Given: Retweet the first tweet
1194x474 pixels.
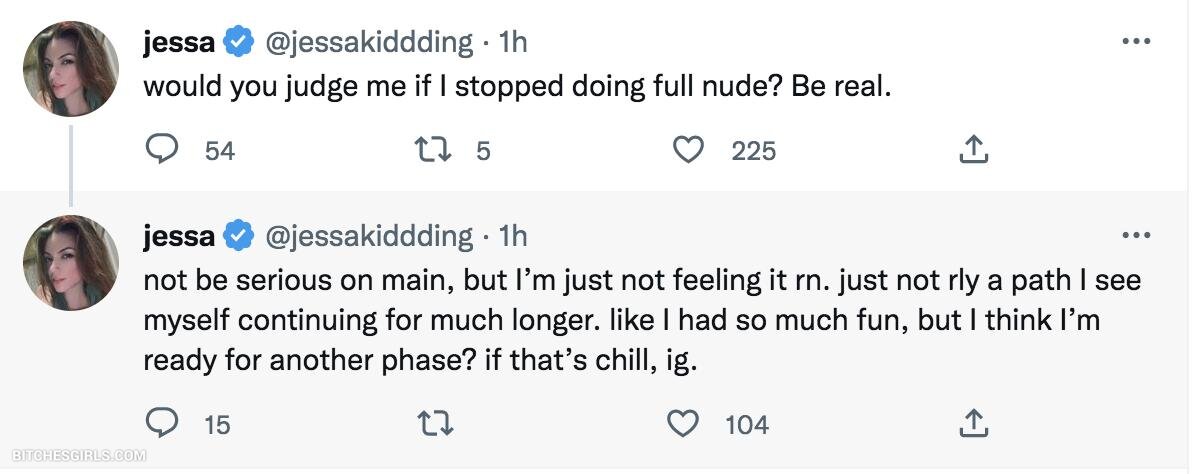Looking at the screenshot, I should coord(434,150).
